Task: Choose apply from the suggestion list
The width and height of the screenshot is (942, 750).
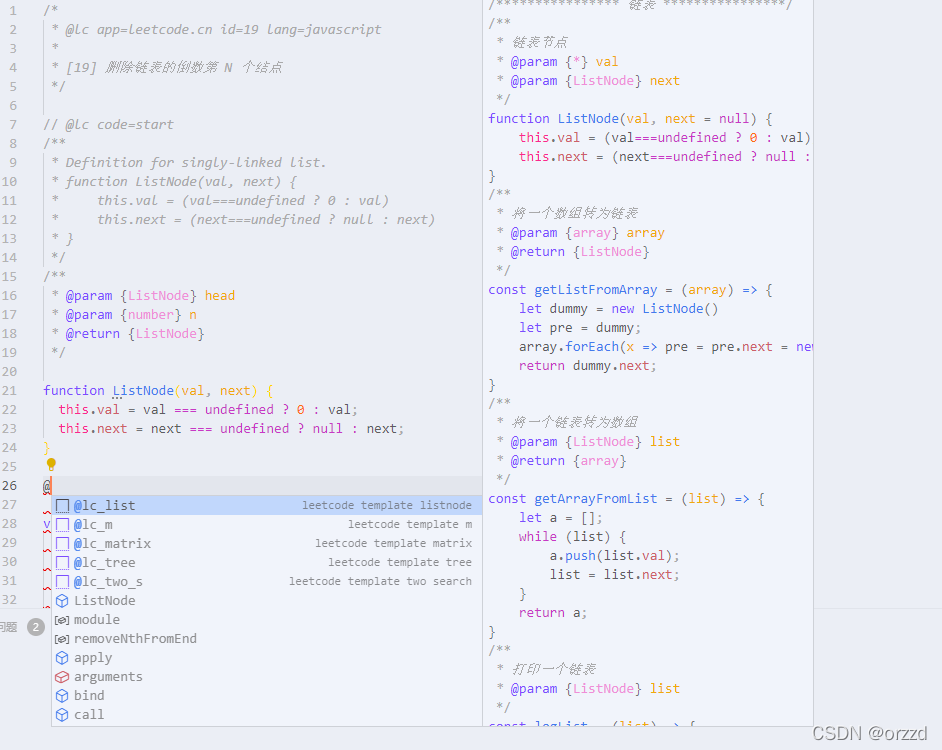Action: (x=267, y=657)
